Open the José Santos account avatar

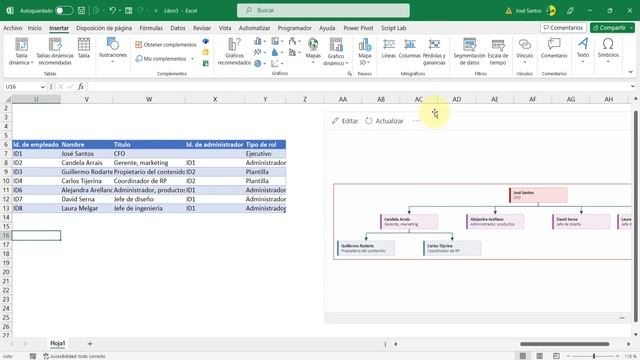pyautogui.click(x=551, y=11)
